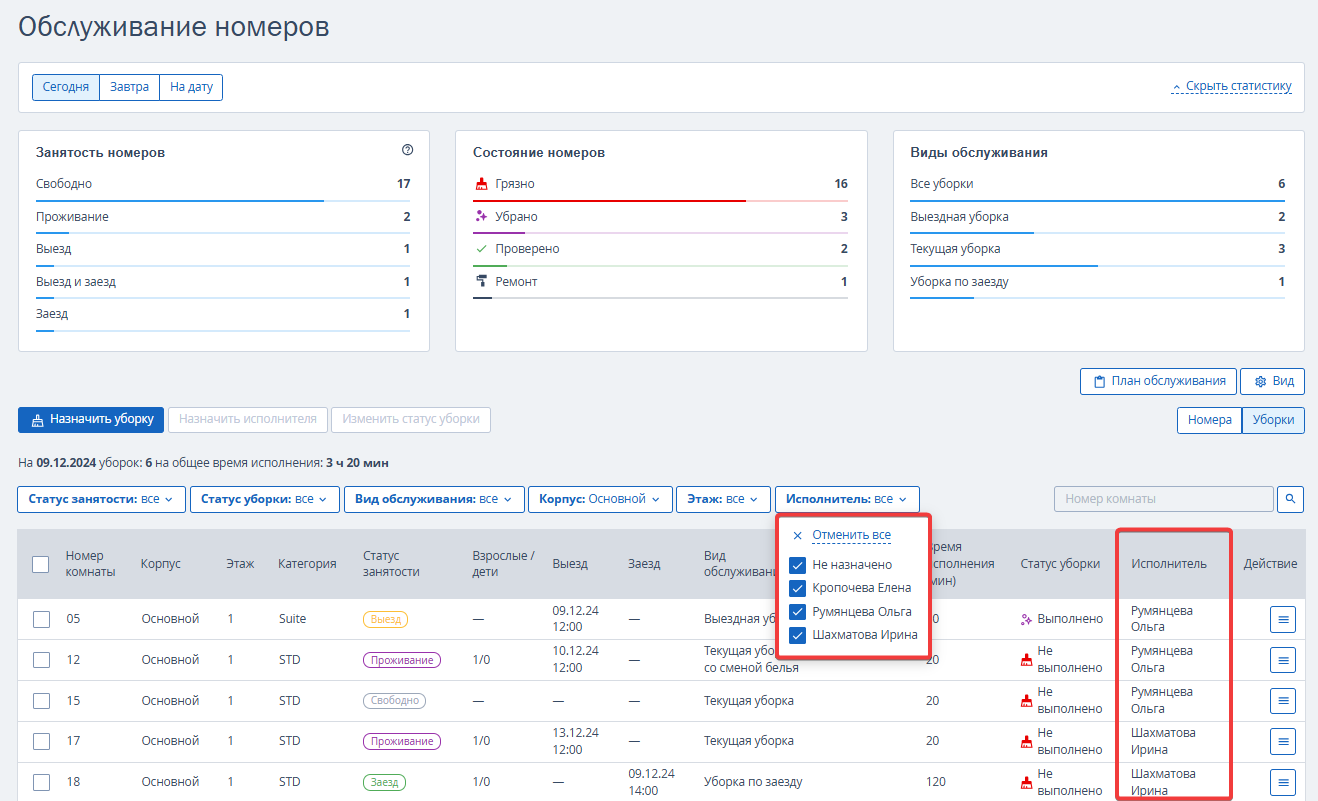Viewport: 1318px width, 801px height.
Task: Click the dirty-room icon beside Грязно
Action: [x=481, y=184]
